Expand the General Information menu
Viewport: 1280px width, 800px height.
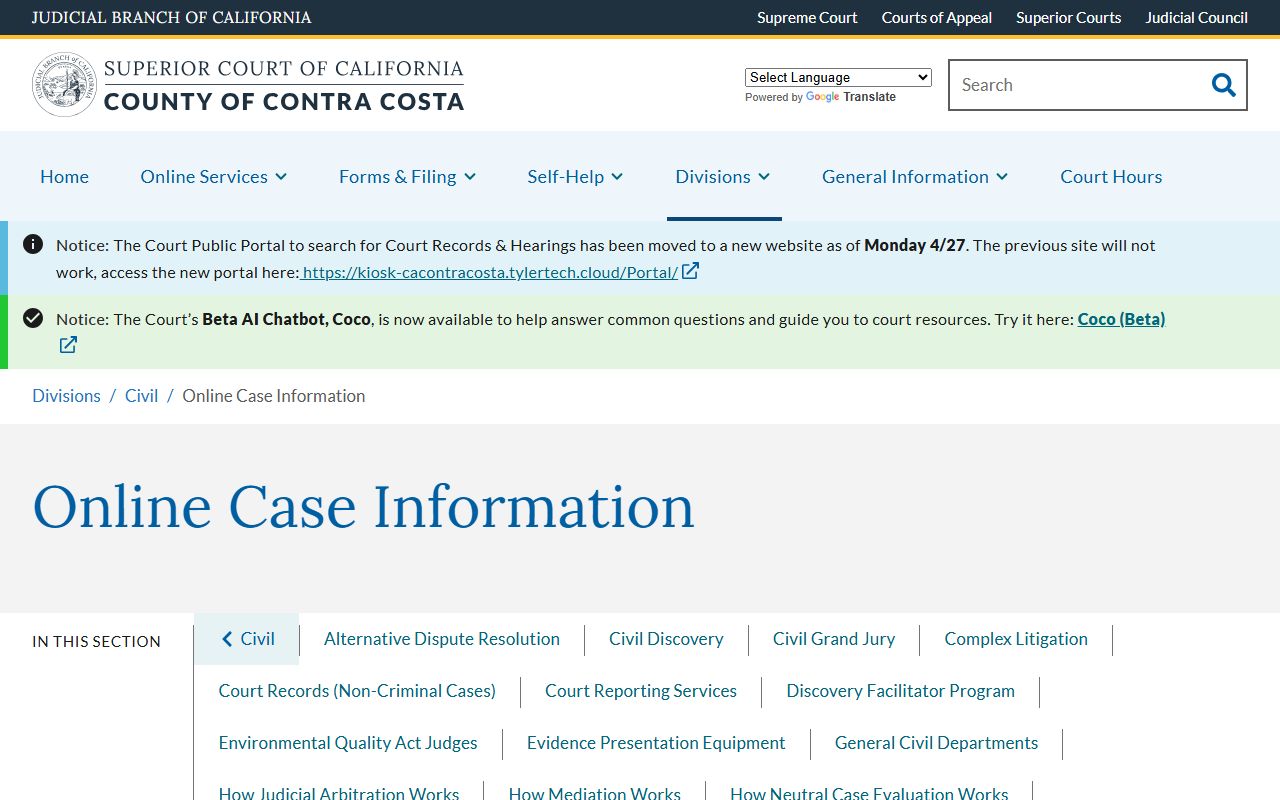(x=915, y=176)
